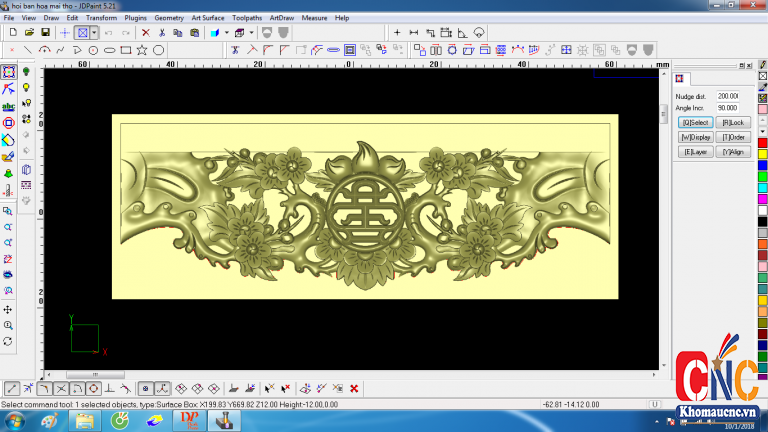Toggle the endpoint snap button
Viewport: 768px width, 432px height.
point(11,388)
